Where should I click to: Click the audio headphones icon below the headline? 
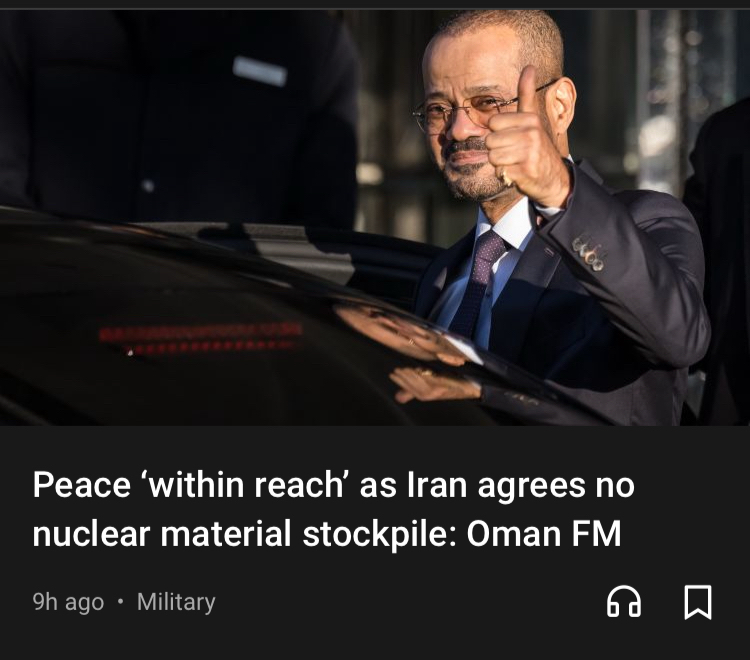pos(624,602)
